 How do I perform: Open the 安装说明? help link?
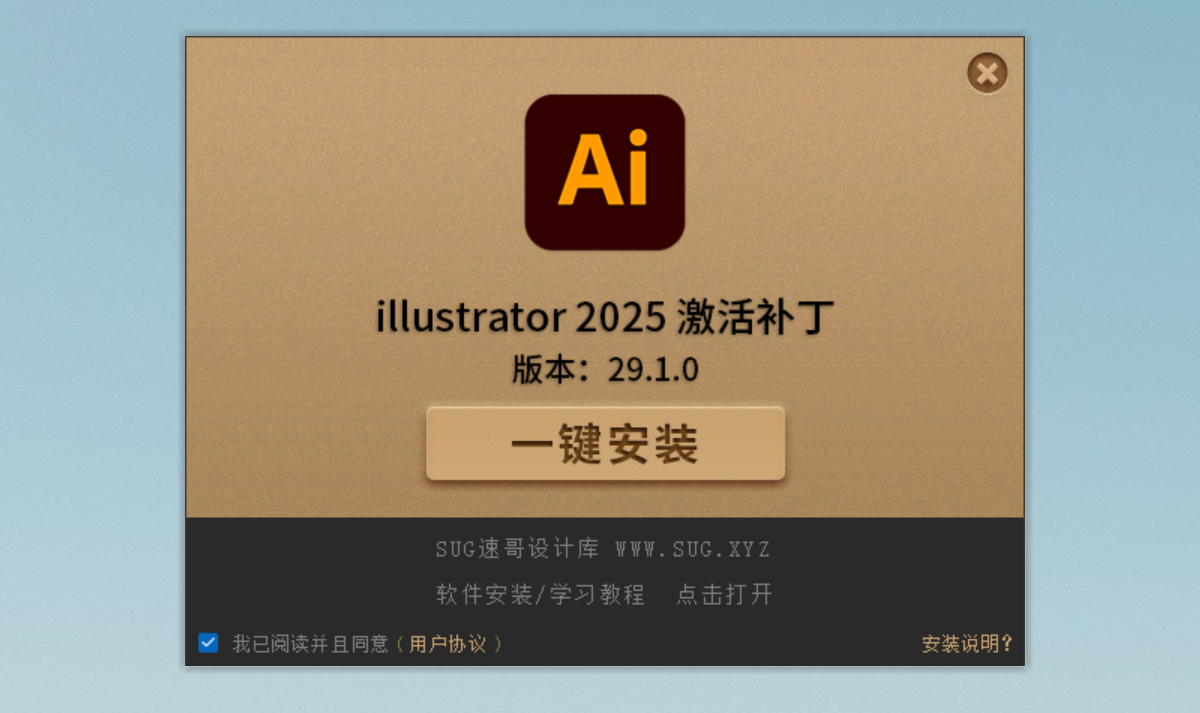tap(966, 644)
